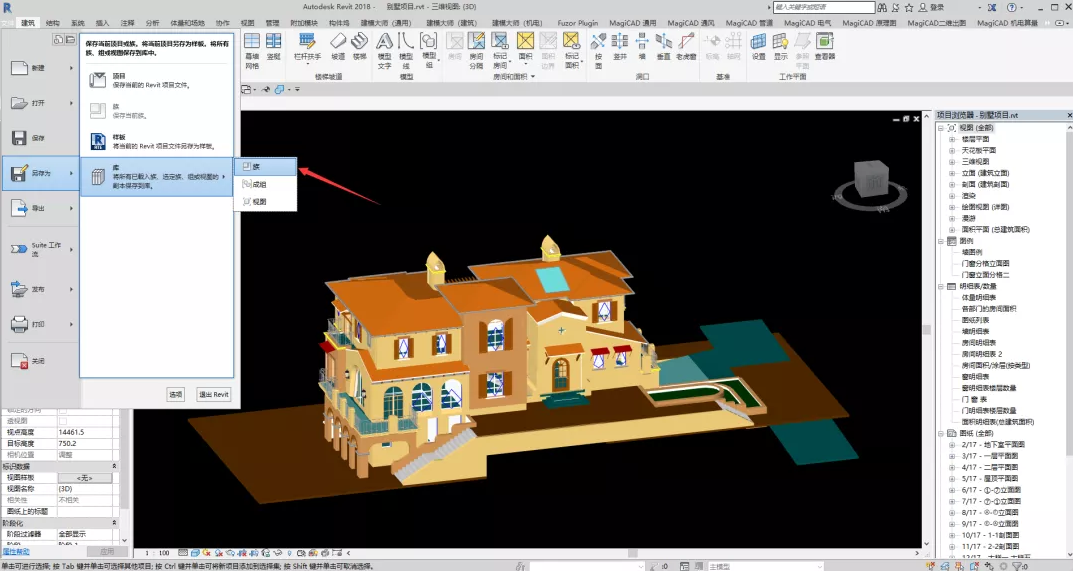Click the 设置 work plane set icon
The image size is (1073, 571).
point(758,45)
